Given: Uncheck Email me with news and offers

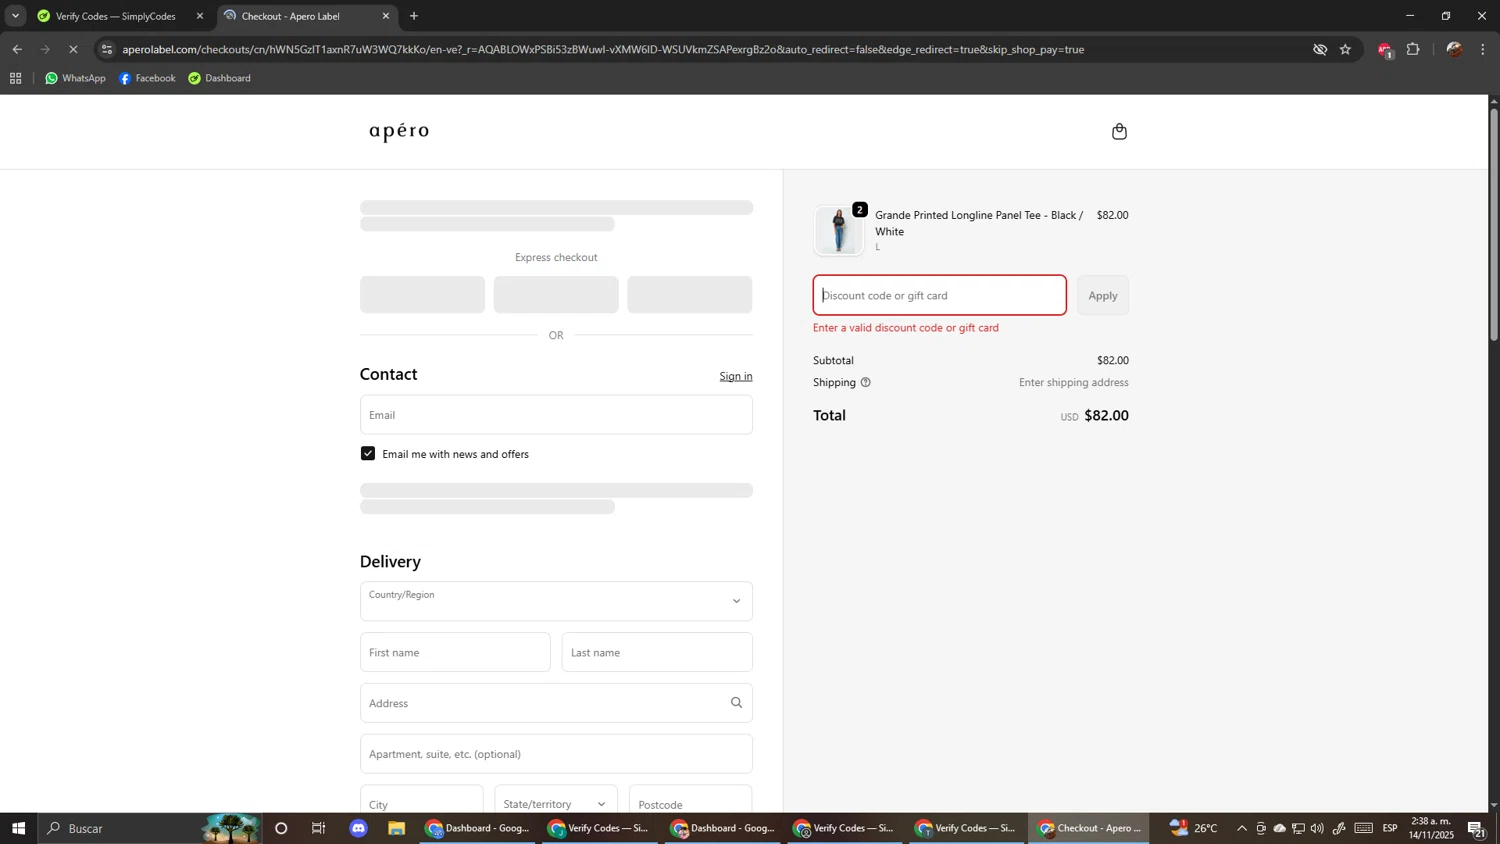Looking at the screenshot, I should pyautogui.click(x=368, y=454).
